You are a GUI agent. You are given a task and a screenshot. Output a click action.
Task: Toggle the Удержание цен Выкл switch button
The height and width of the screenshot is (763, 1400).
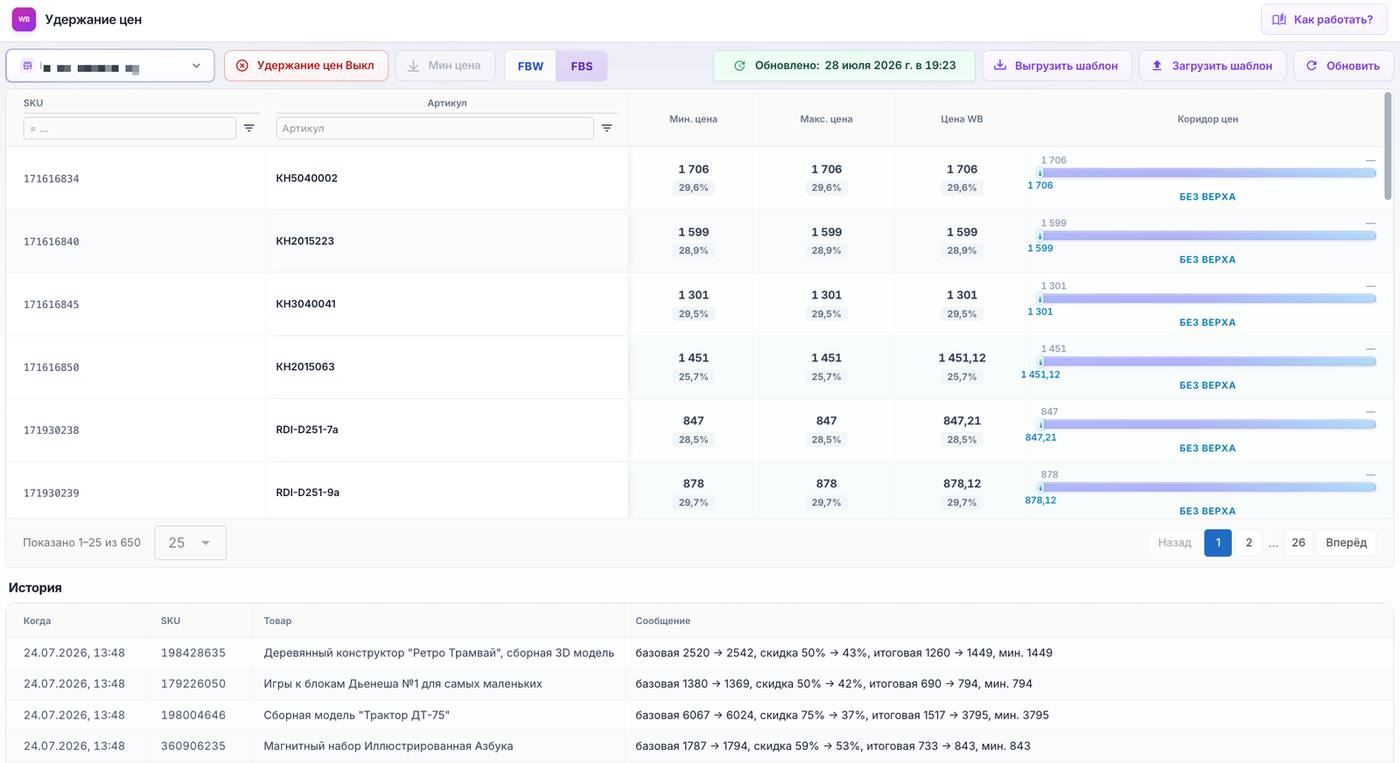coord(306,66)
